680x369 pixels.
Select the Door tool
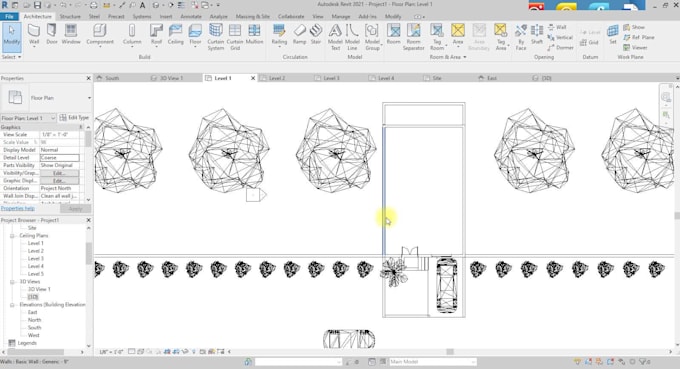pyautogui.click(x=52, y=34)
